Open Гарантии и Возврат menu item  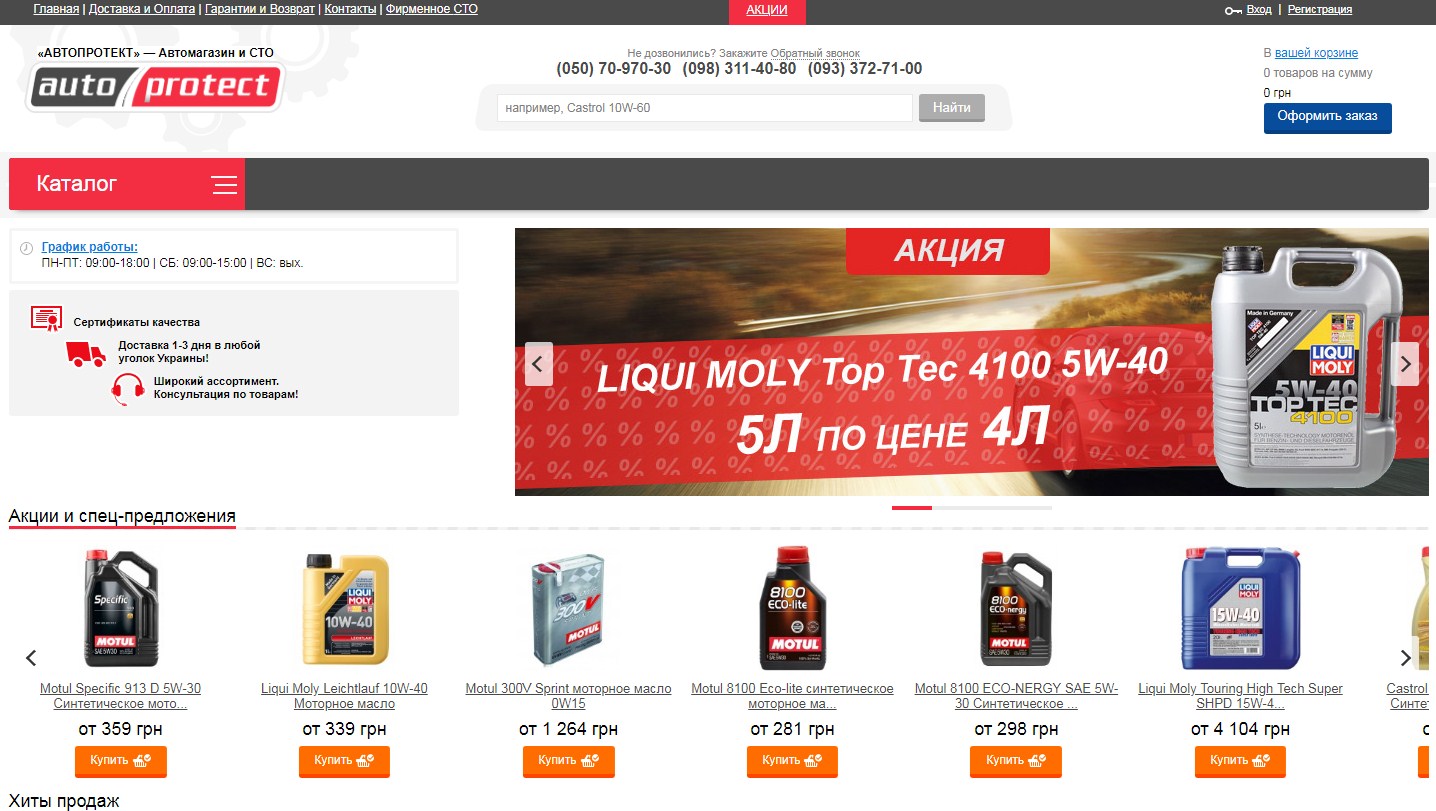pos(260,9)
